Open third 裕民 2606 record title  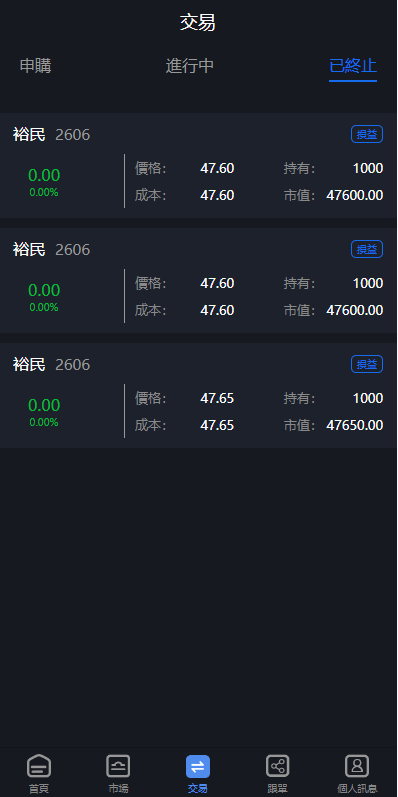click(x=51, y=364)
